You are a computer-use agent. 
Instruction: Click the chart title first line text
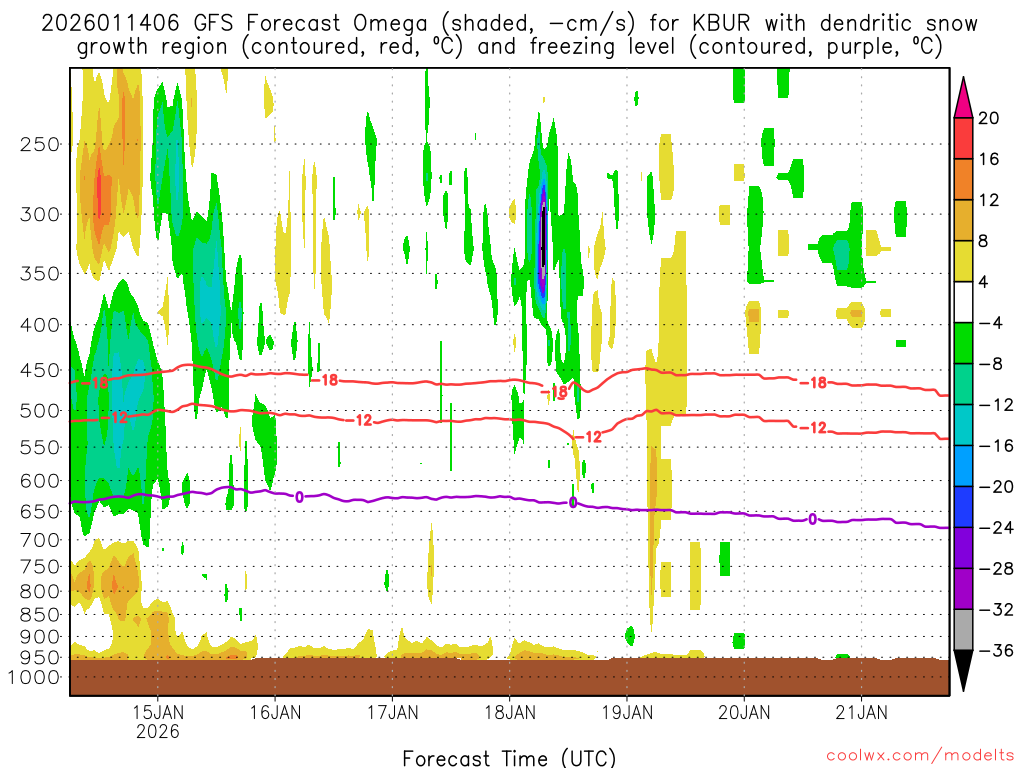509,24
